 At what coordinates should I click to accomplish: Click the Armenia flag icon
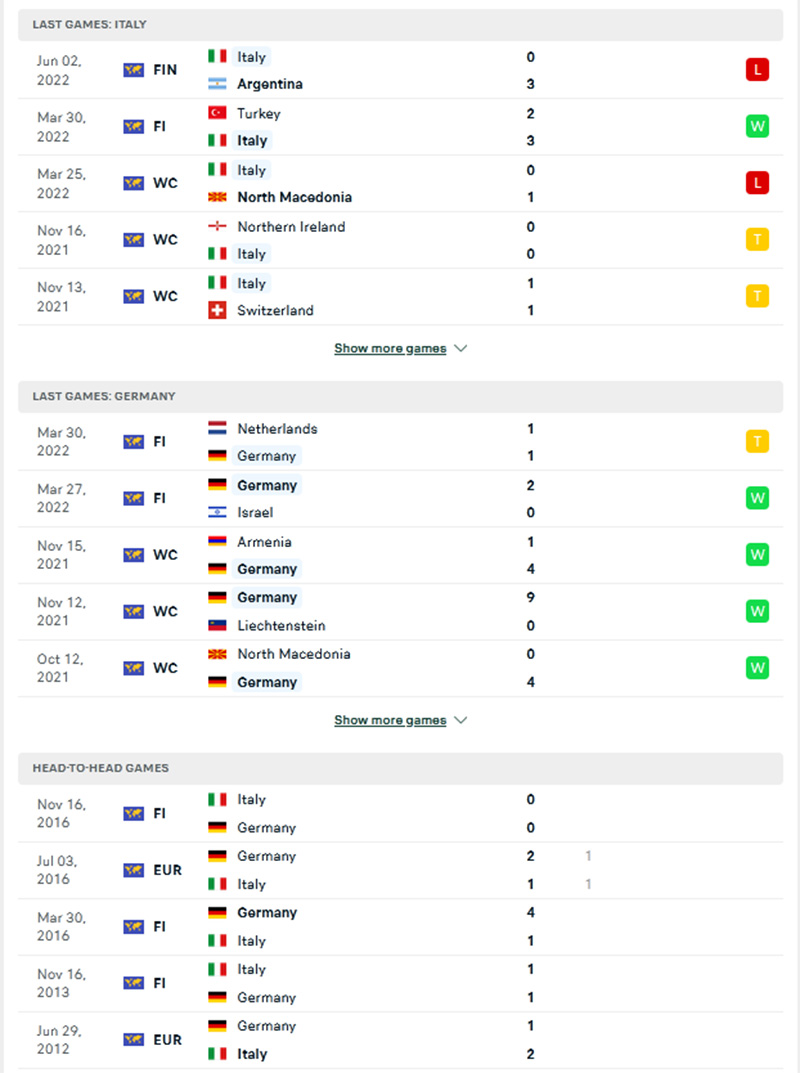coord(216,541)
